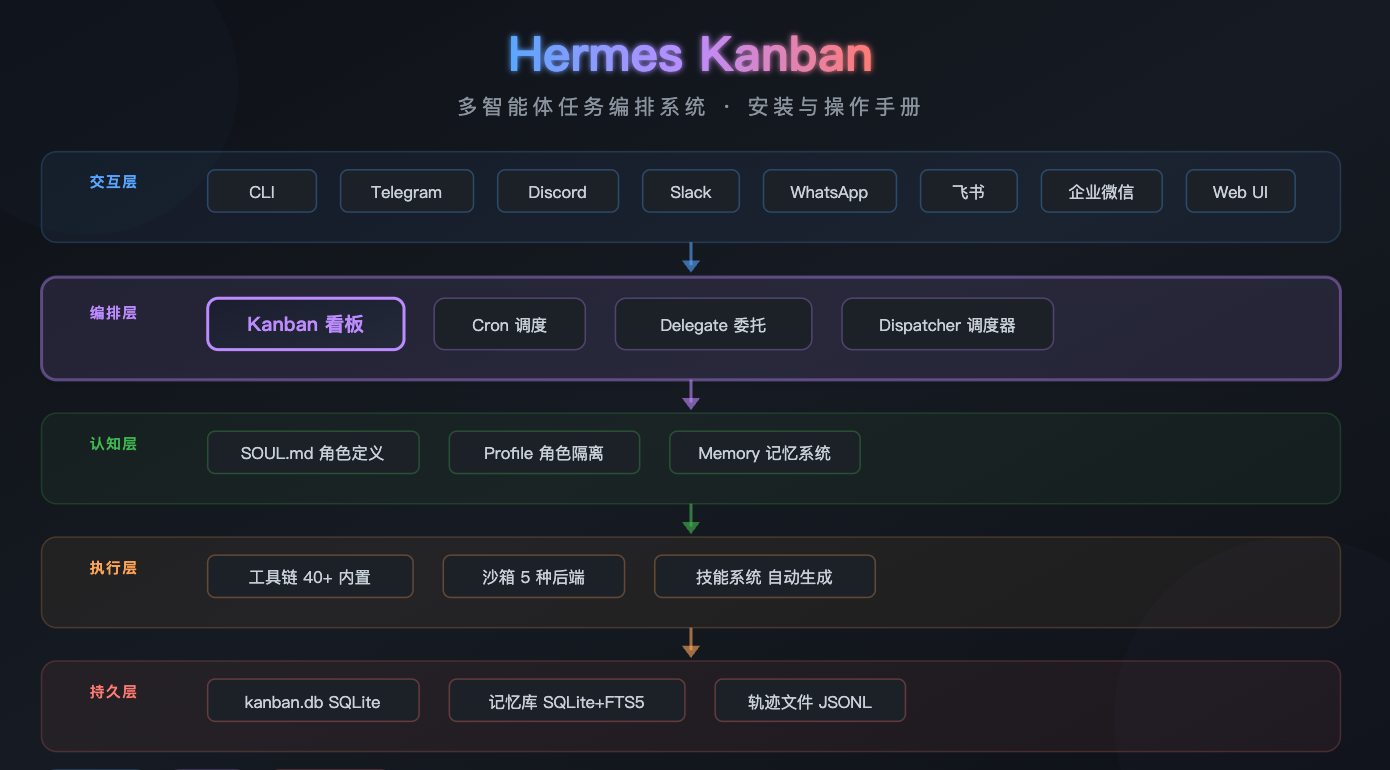Select the 企业微信 box
The height and width of the screenshot is (770, 1390).
1101,191
